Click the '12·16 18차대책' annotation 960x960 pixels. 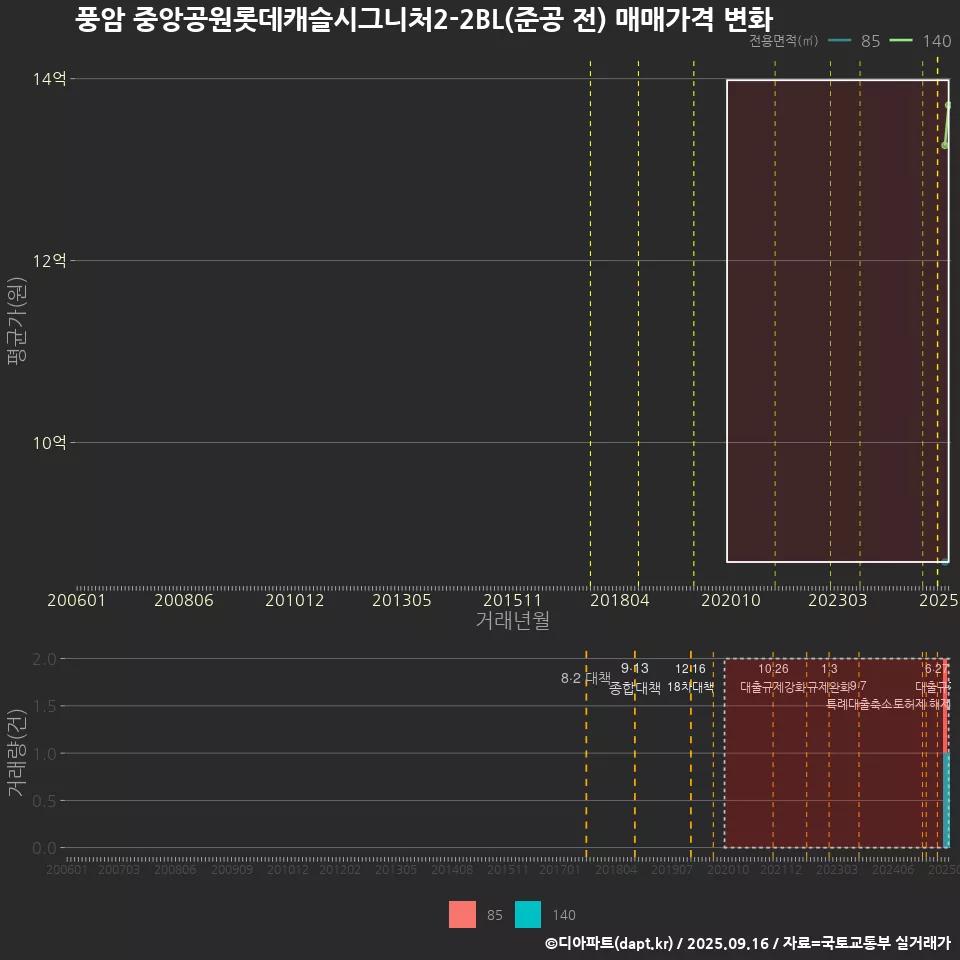pos(691,678)
